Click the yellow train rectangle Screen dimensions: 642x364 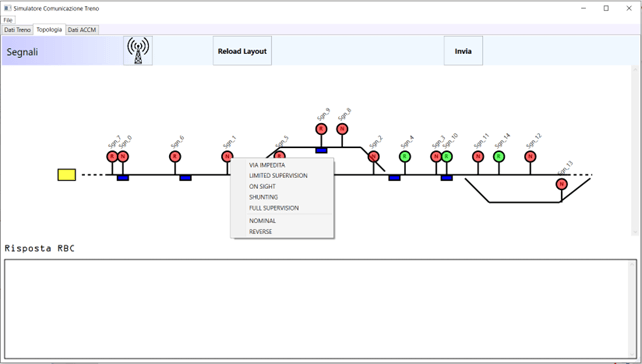click(66, 175)
